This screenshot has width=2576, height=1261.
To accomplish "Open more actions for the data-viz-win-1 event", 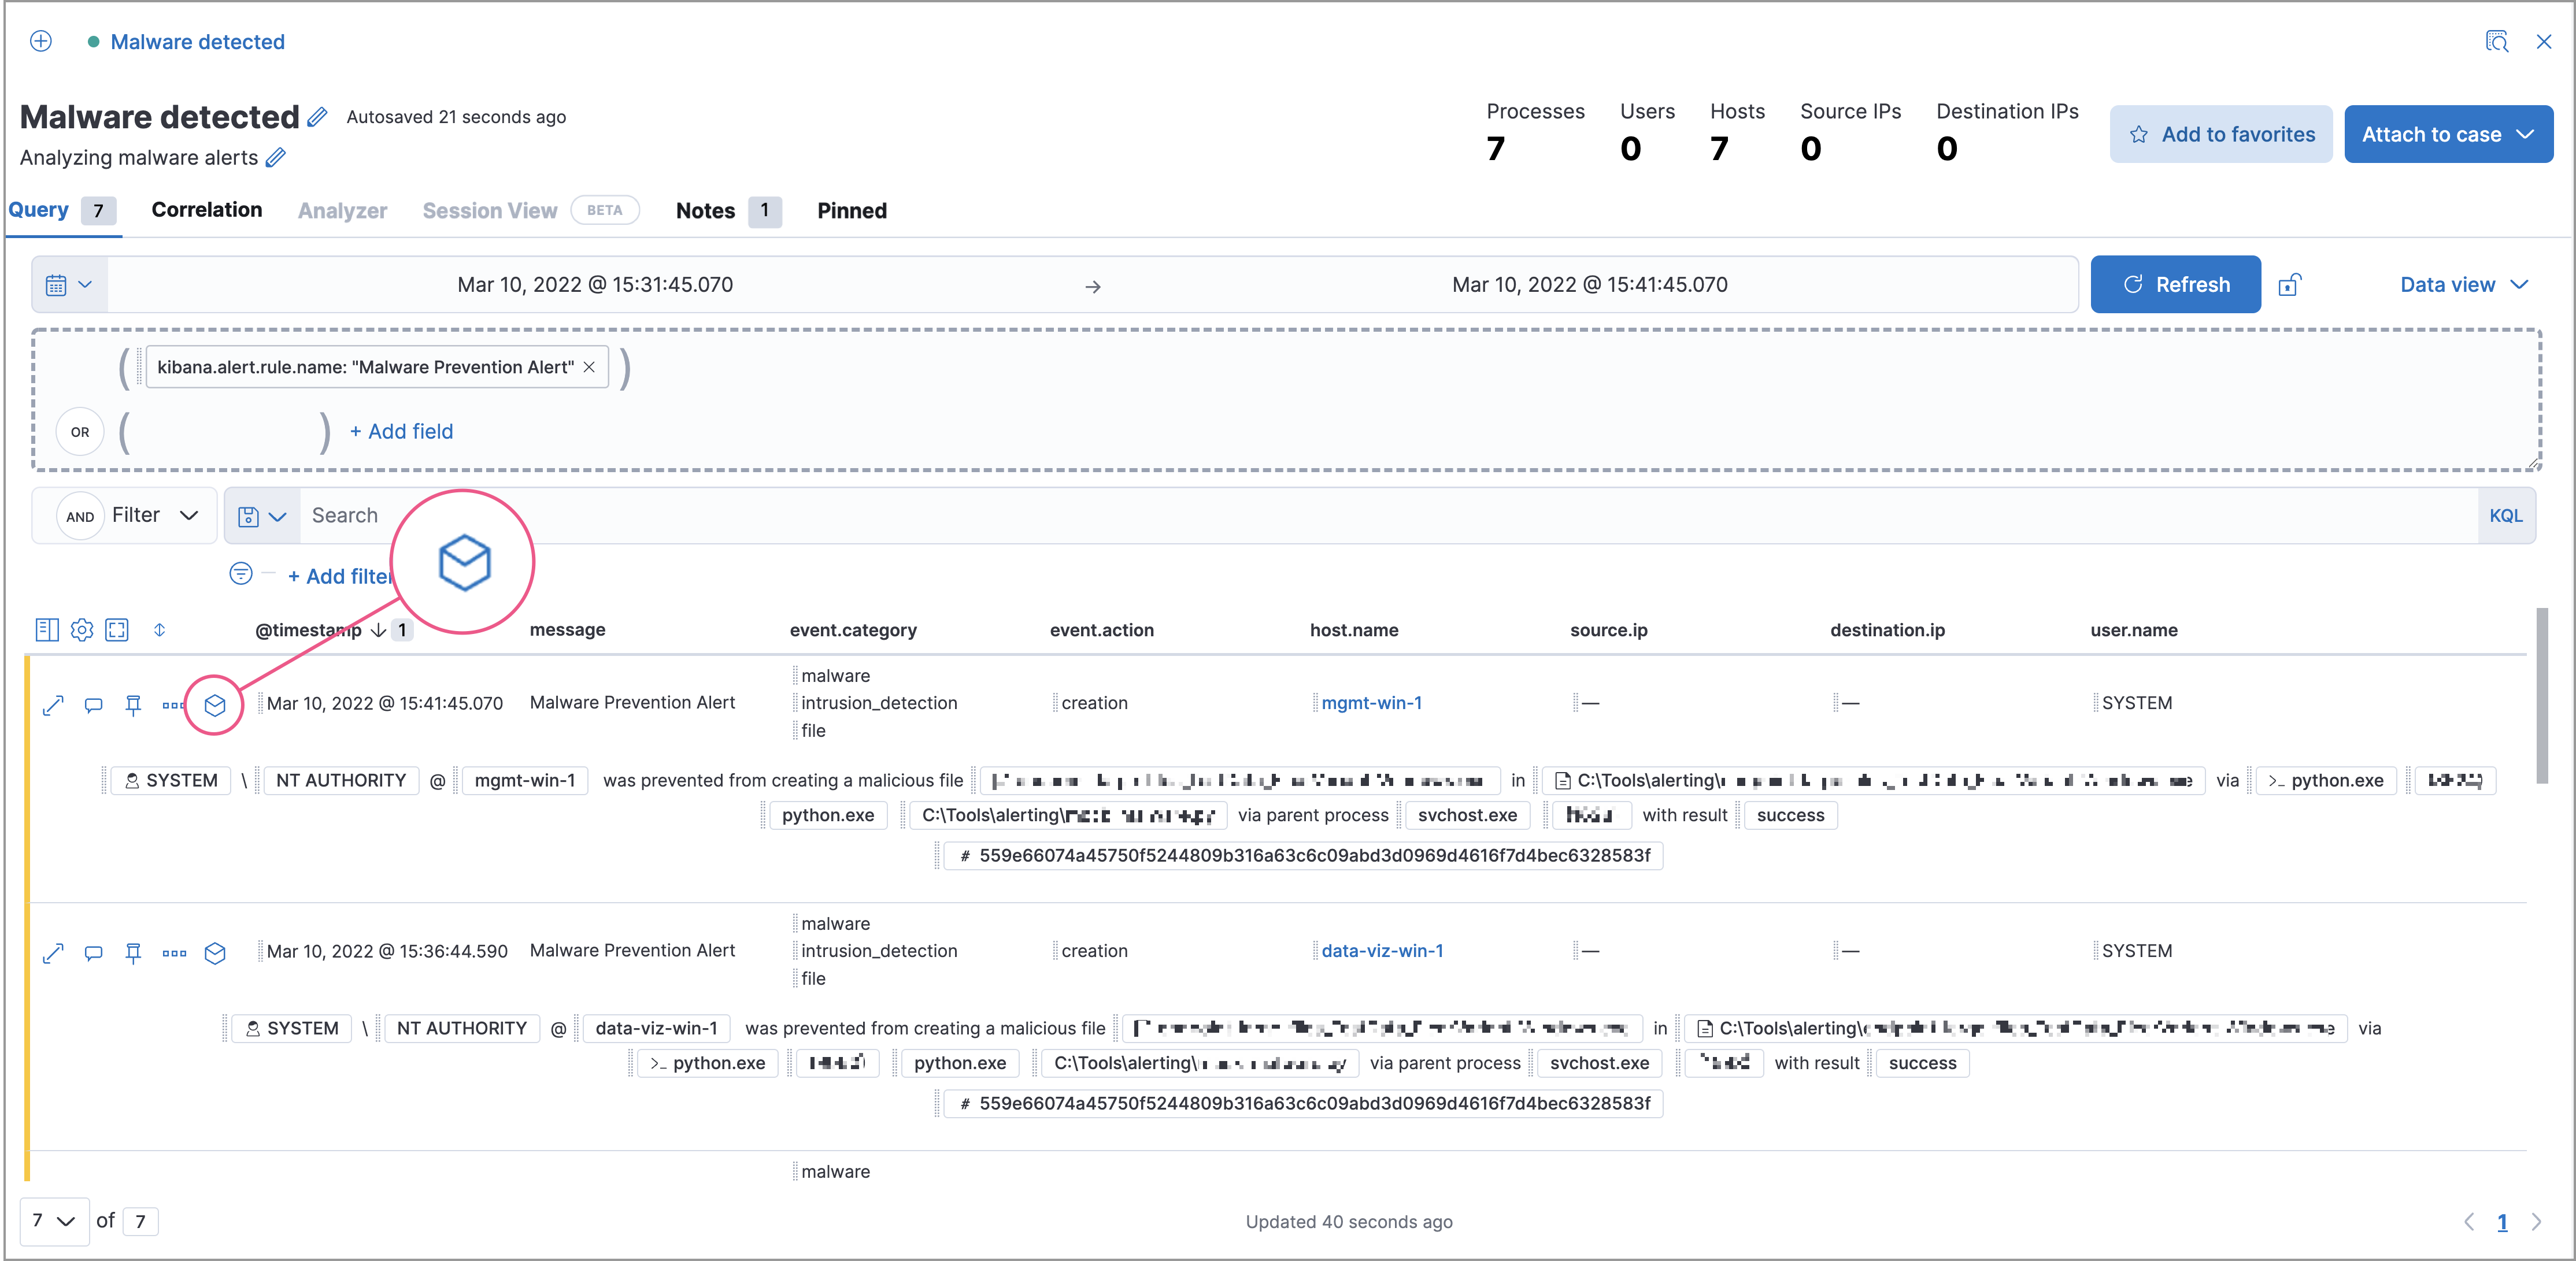I will click(x=174, y=953).
